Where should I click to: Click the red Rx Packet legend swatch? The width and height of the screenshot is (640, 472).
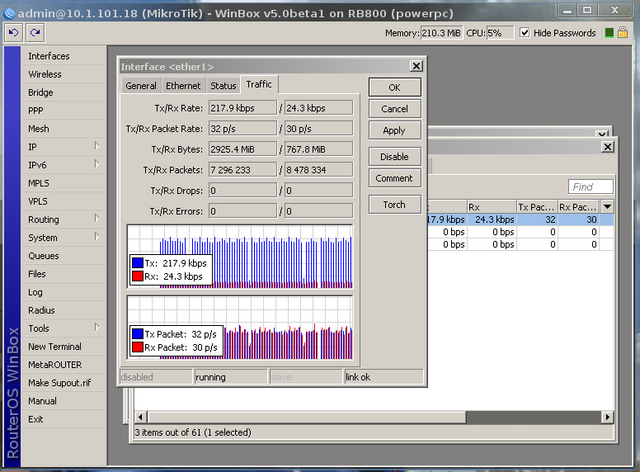point(138,347)
